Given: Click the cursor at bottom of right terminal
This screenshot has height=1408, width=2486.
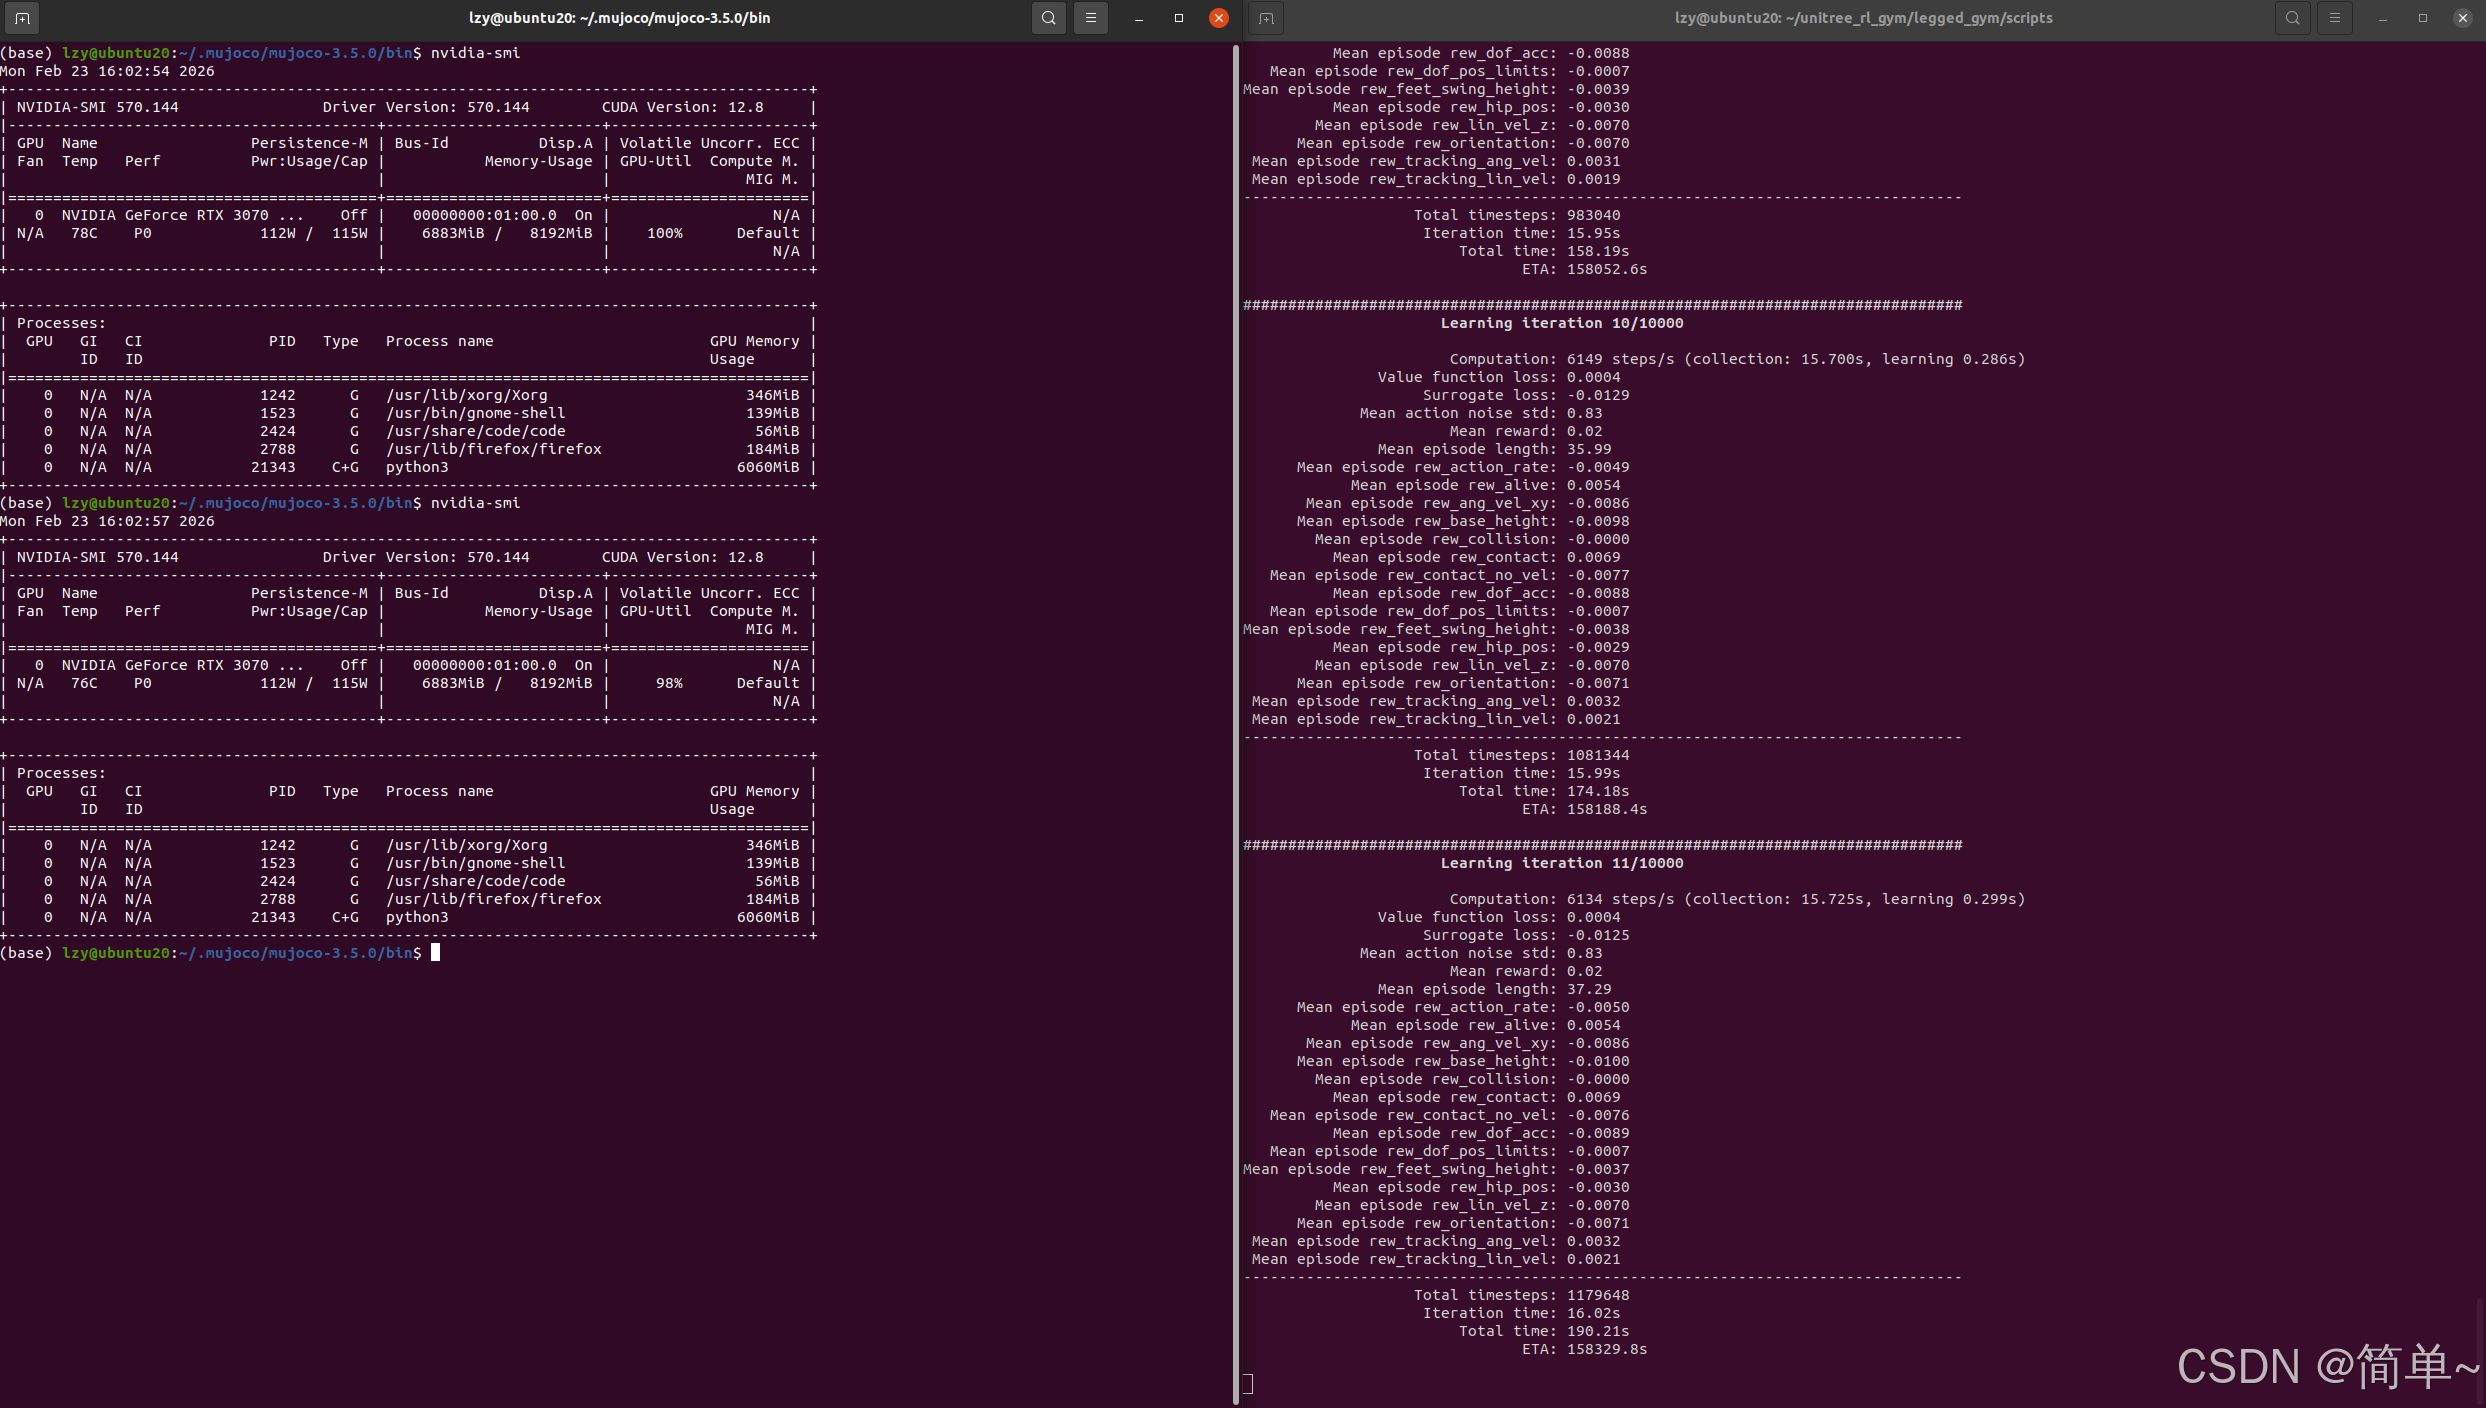Looking at the screenshot, I should coord(1248,1383).
